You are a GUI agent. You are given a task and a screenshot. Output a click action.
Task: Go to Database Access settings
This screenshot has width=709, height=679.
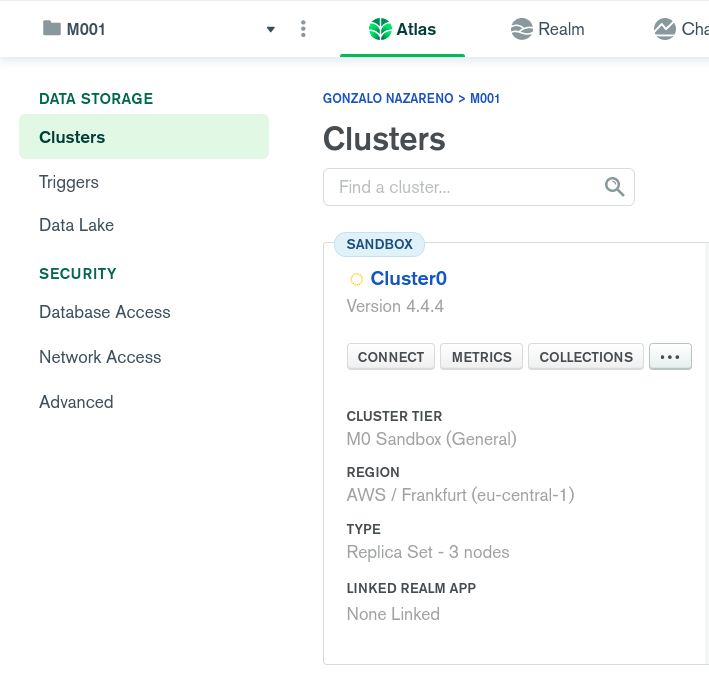click(105, 312)
